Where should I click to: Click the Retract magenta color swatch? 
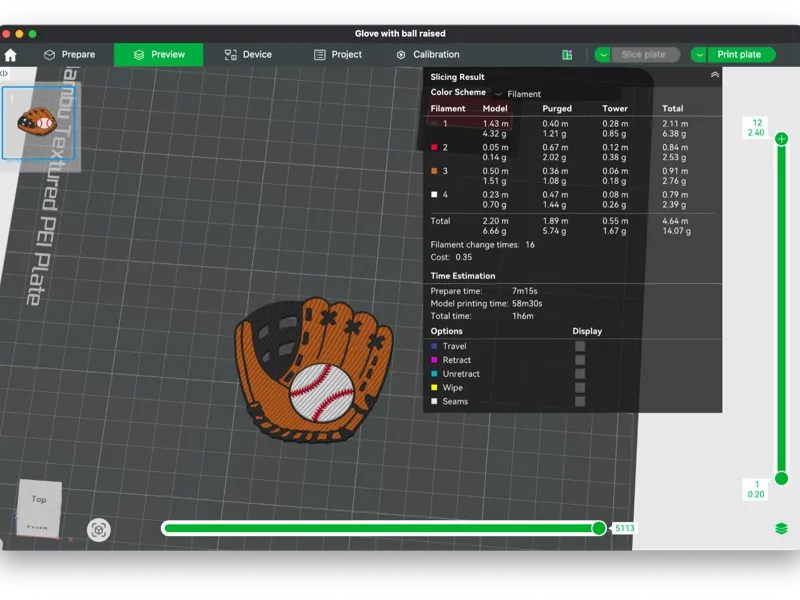point(434,360)
